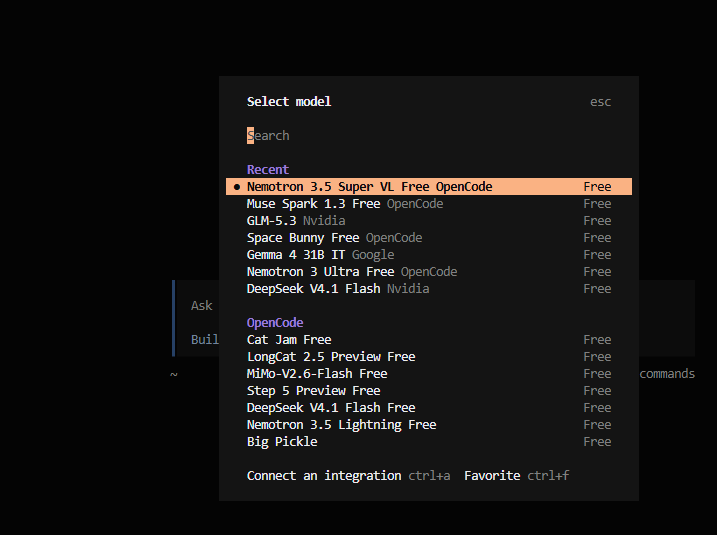Choose Muse Spark 1.3 Free model
Screen dimensions: 717x535
pyautogui.click(x=428, y=203)
